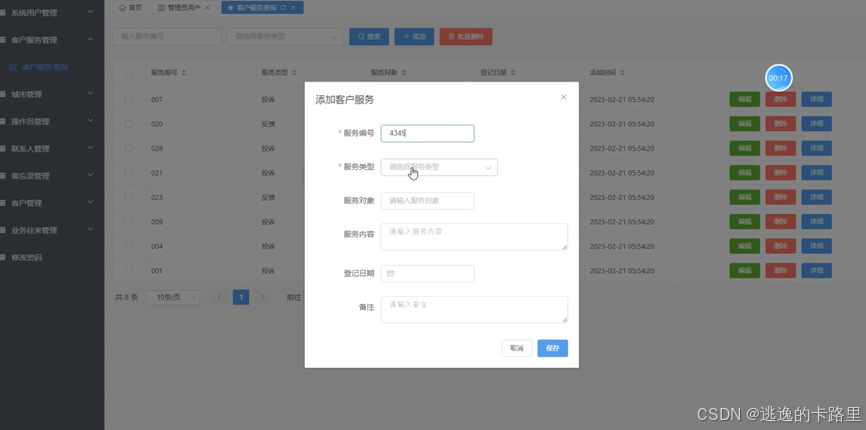The image size is (866, 430).
Task: Expand 备忘录管理 menu
Action: pos(52,176)
